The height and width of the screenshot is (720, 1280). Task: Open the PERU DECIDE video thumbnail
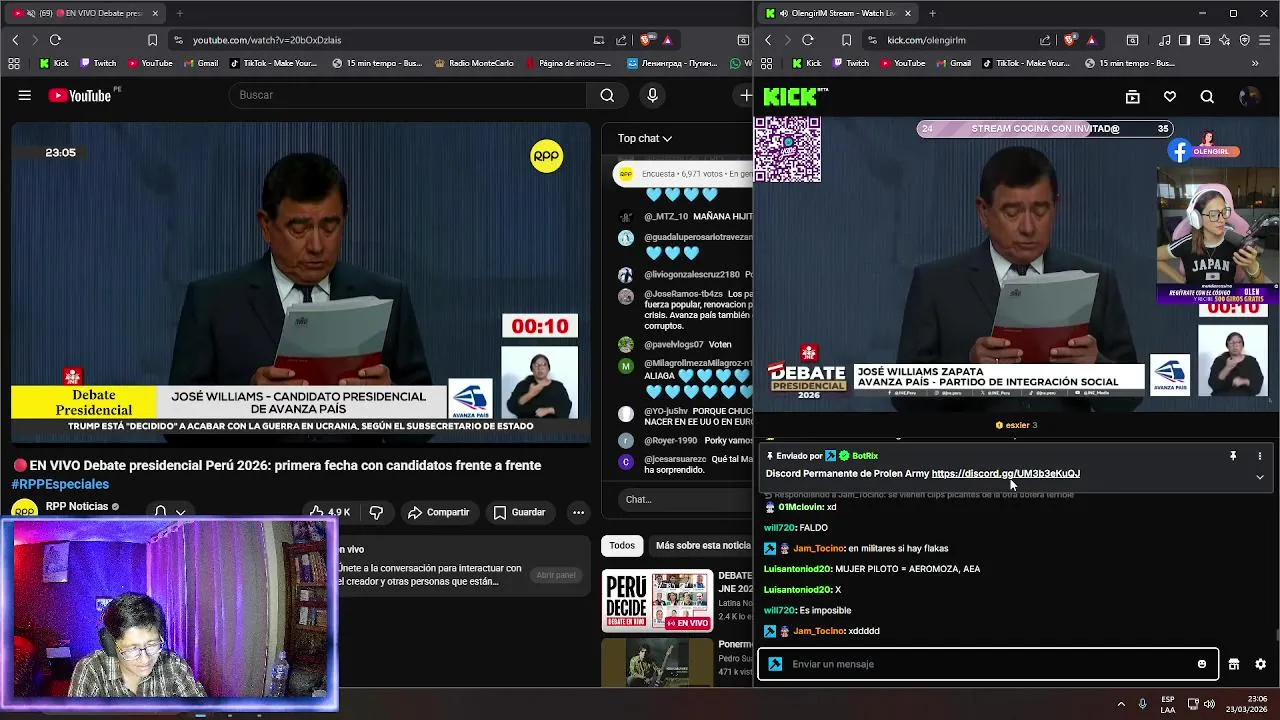tap(657, 601)
